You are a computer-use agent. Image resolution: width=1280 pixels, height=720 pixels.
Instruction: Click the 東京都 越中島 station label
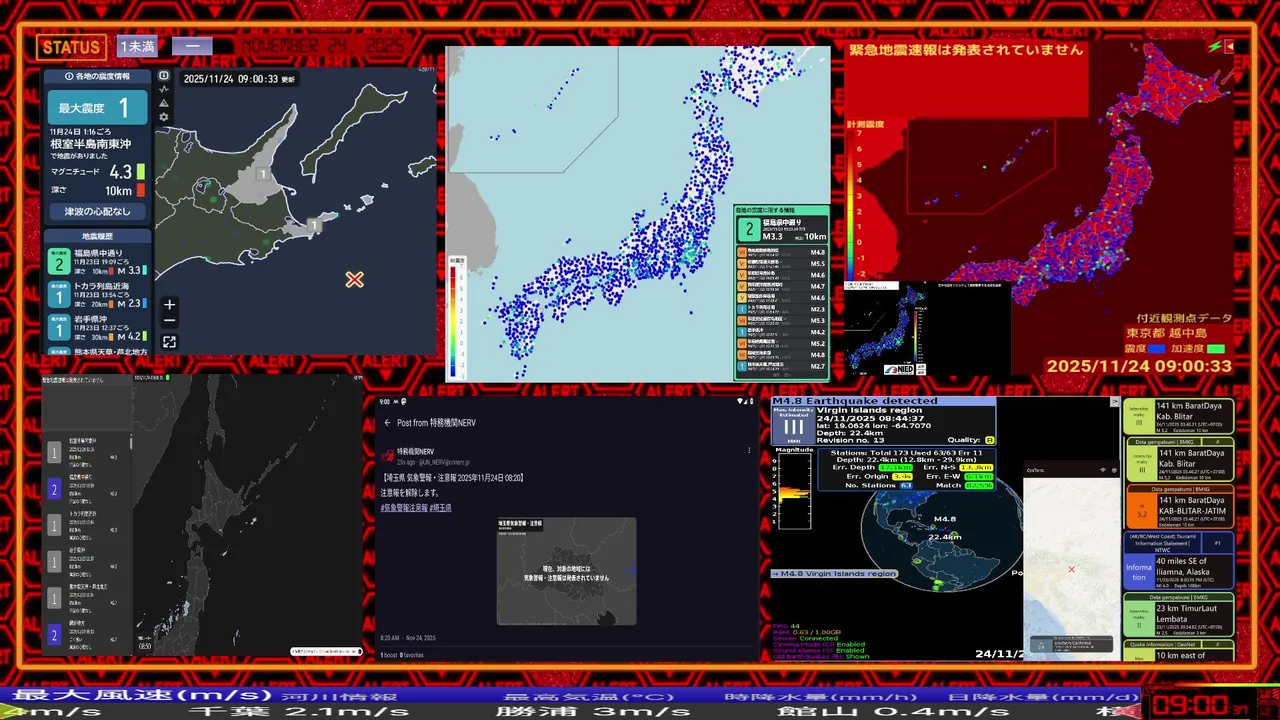pos(1167,333)
